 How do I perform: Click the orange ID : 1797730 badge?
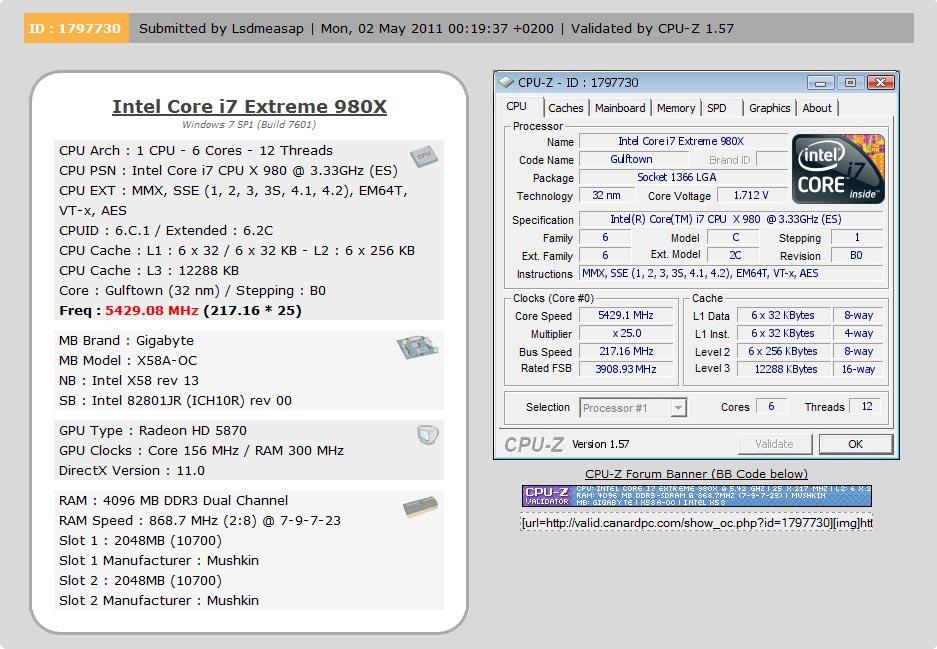[x=76, y=28]
